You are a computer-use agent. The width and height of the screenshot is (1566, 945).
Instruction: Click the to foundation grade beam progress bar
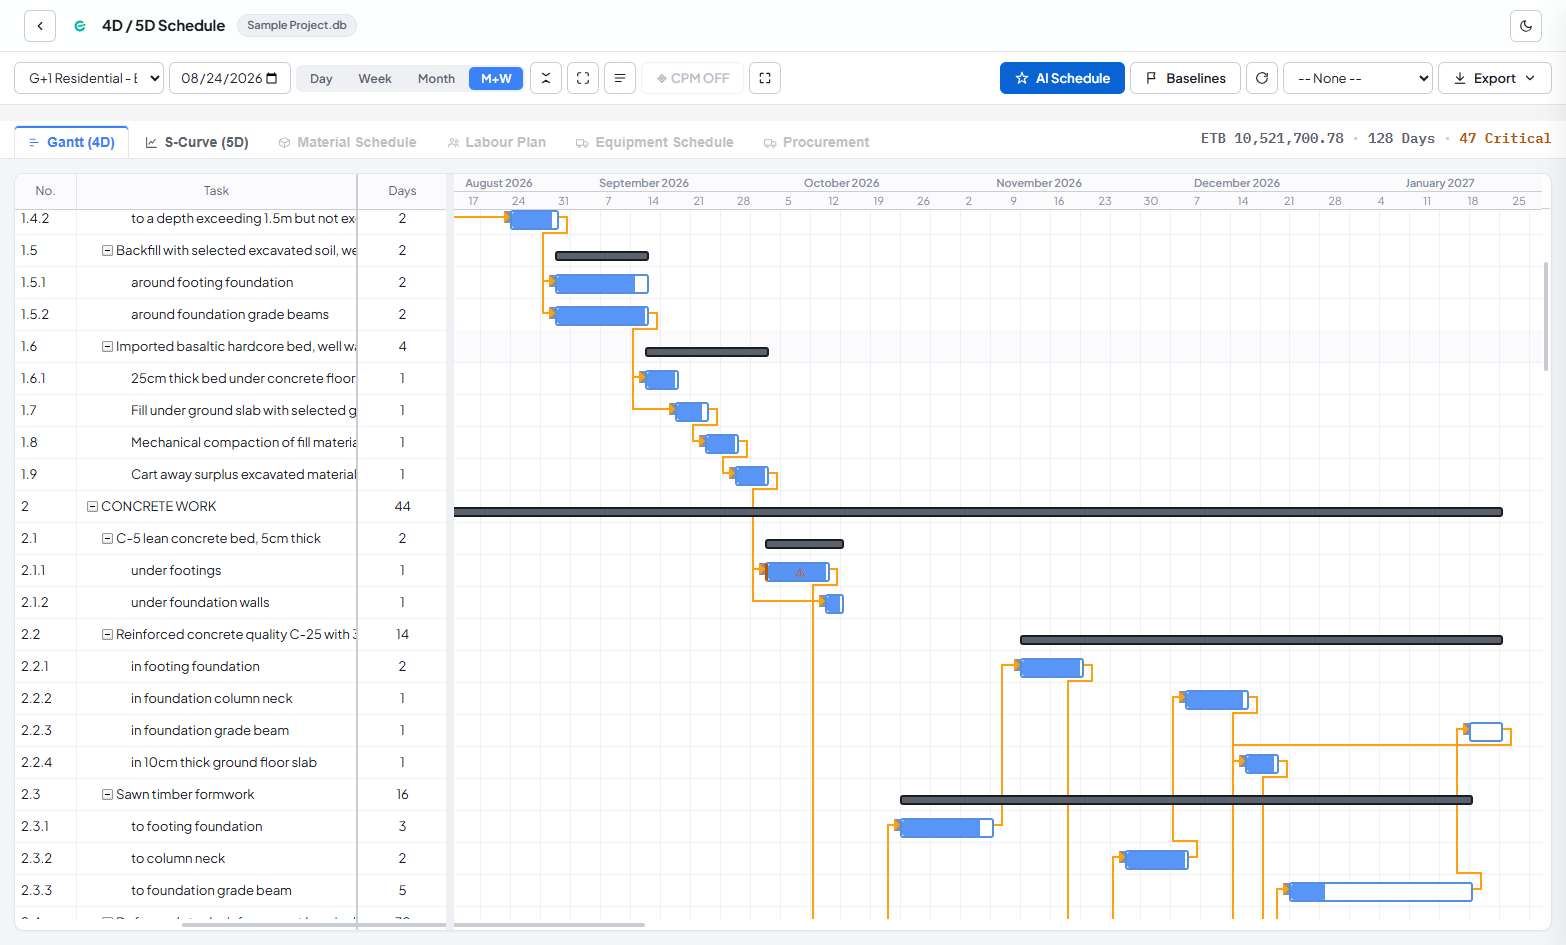click(1381, 892)
